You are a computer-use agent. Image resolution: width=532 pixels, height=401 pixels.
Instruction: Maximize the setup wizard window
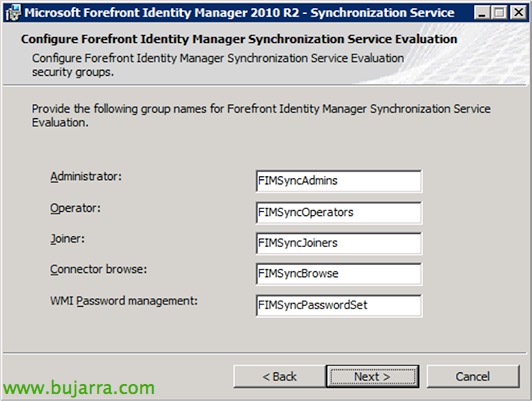500,13
